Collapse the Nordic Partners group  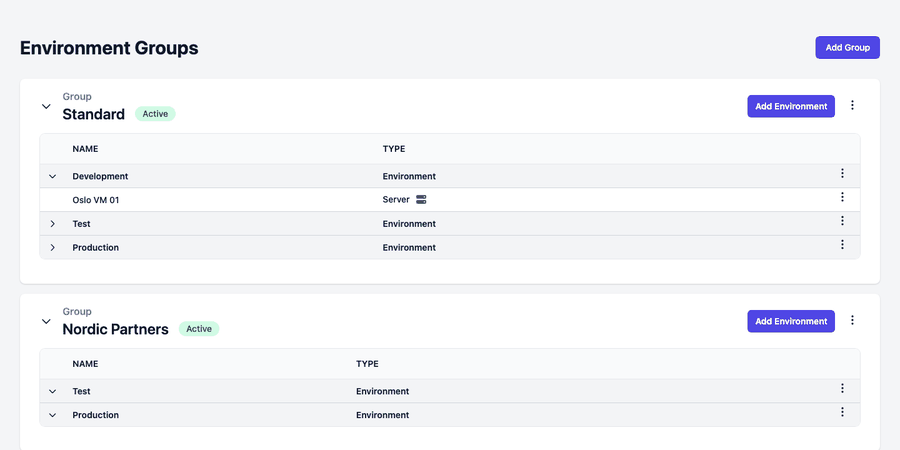click(46, 321)
